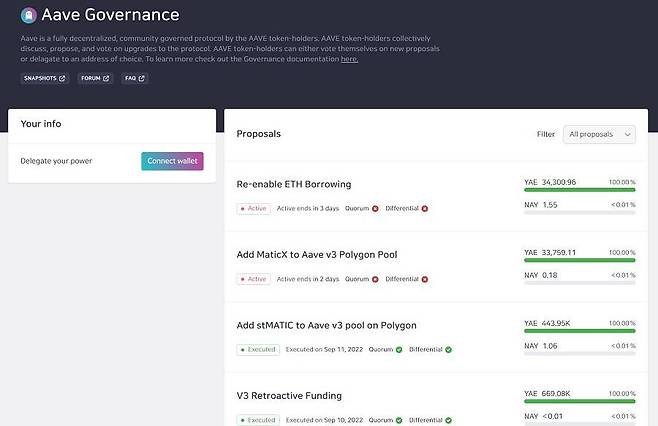Click the Aave Governance page title
This screenshot has width=658, height=426.
click(x=110, y=15)
